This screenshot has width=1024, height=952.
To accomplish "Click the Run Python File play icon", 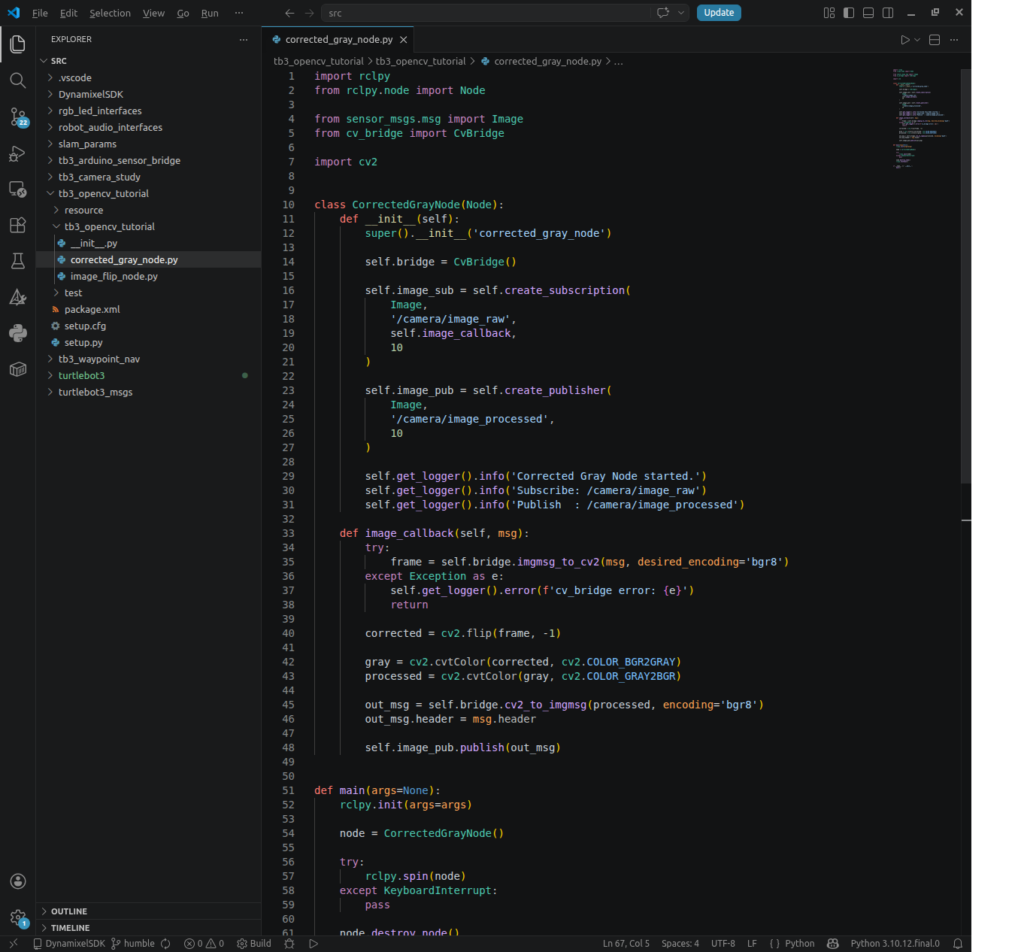I will (904, 40).
